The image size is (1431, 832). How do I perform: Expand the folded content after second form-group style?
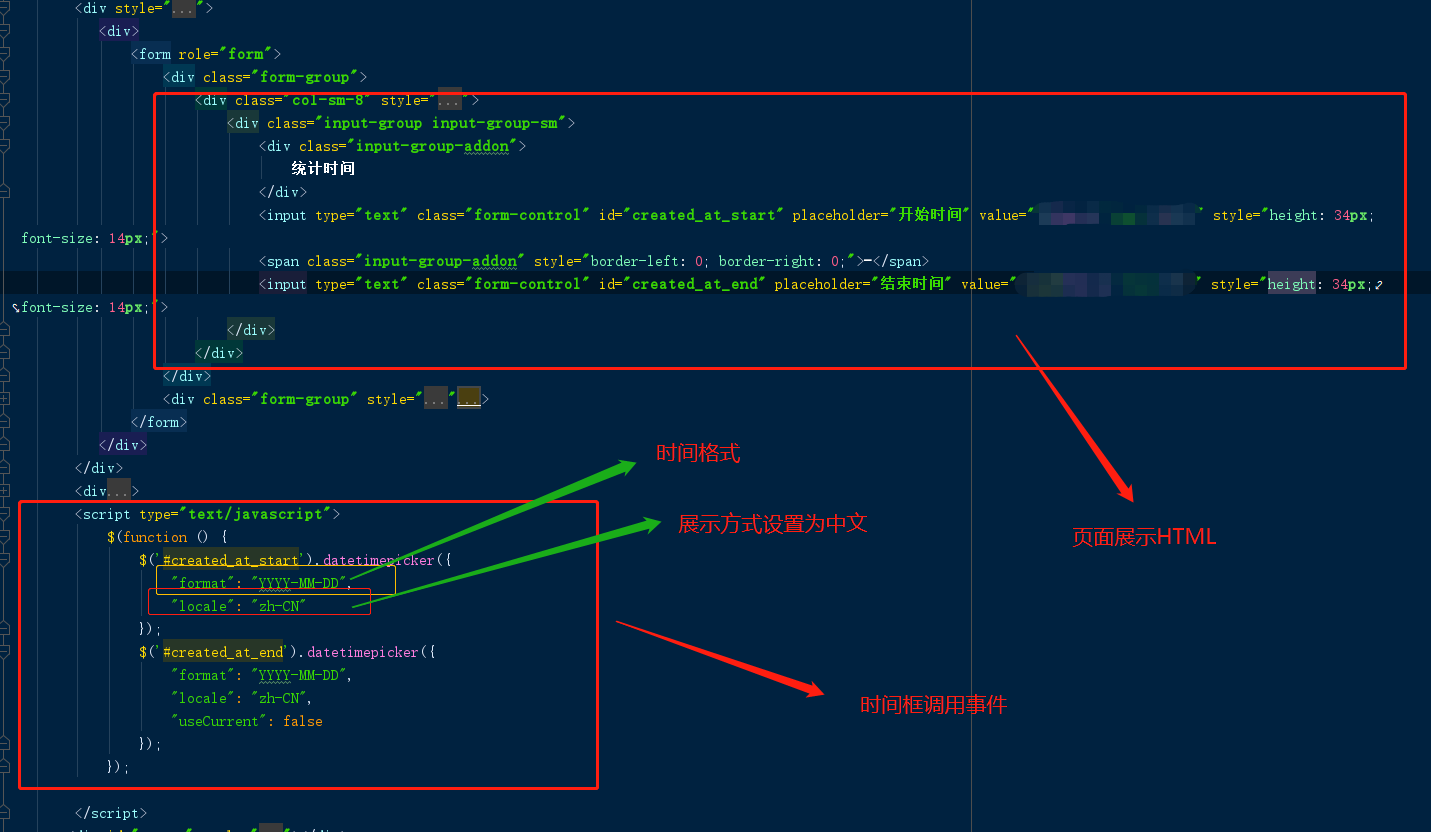click(469, 399)
